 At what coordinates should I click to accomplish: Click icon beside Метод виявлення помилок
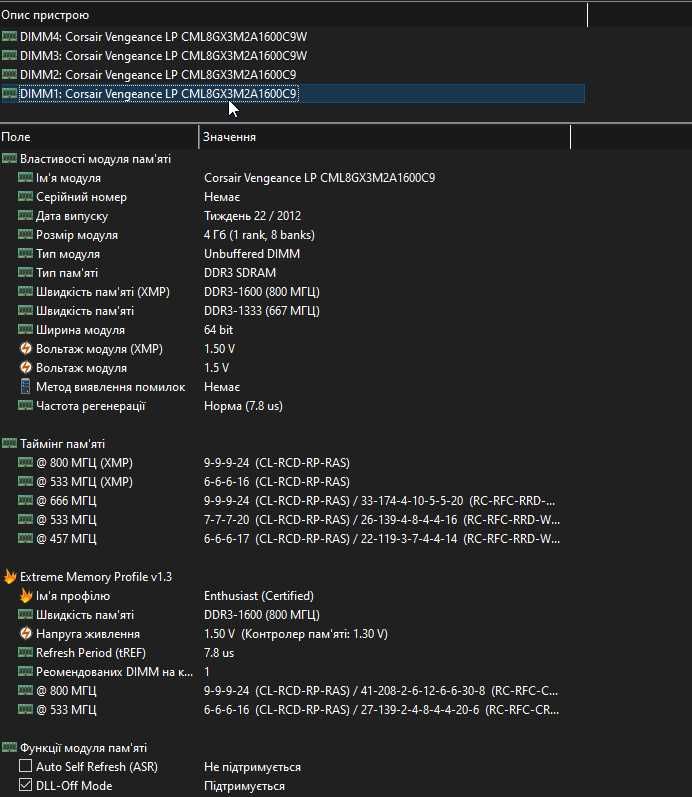click(x=25, y=387)
